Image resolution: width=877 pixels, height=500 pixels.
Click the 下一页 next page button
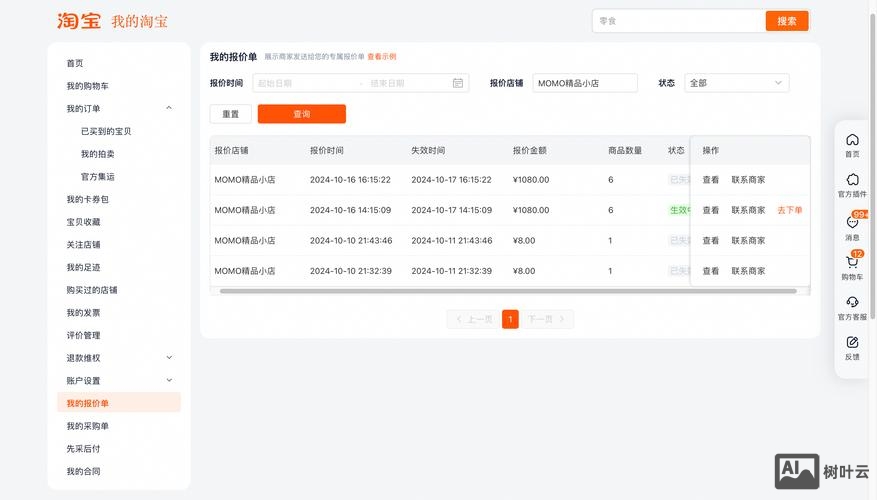pyautogui.click(x=547, y=319)
